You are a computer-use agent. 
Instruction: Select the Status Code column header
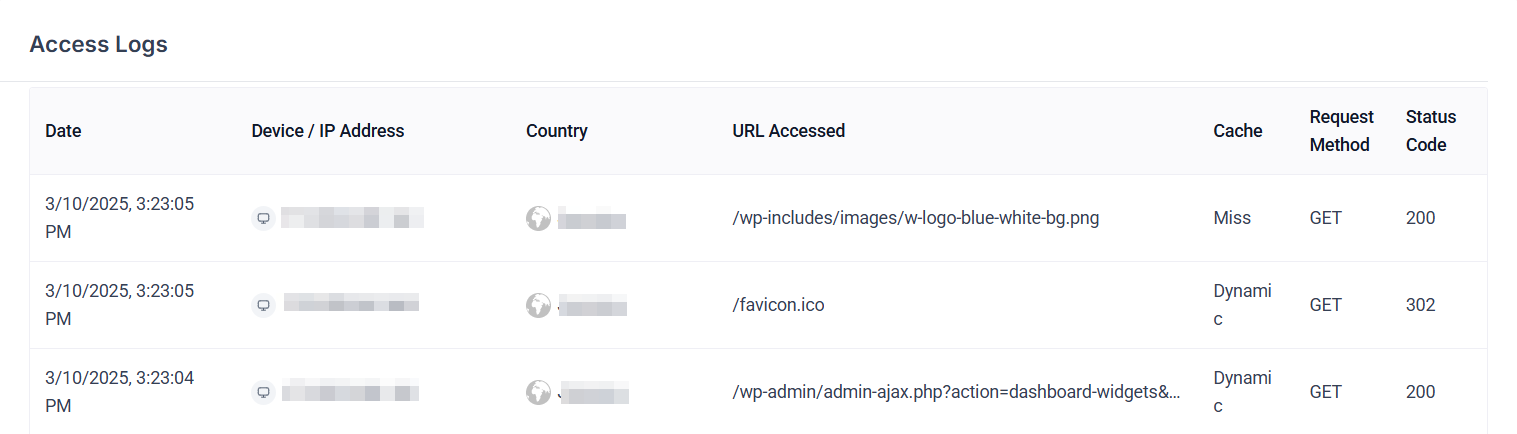pos(1431,131)
